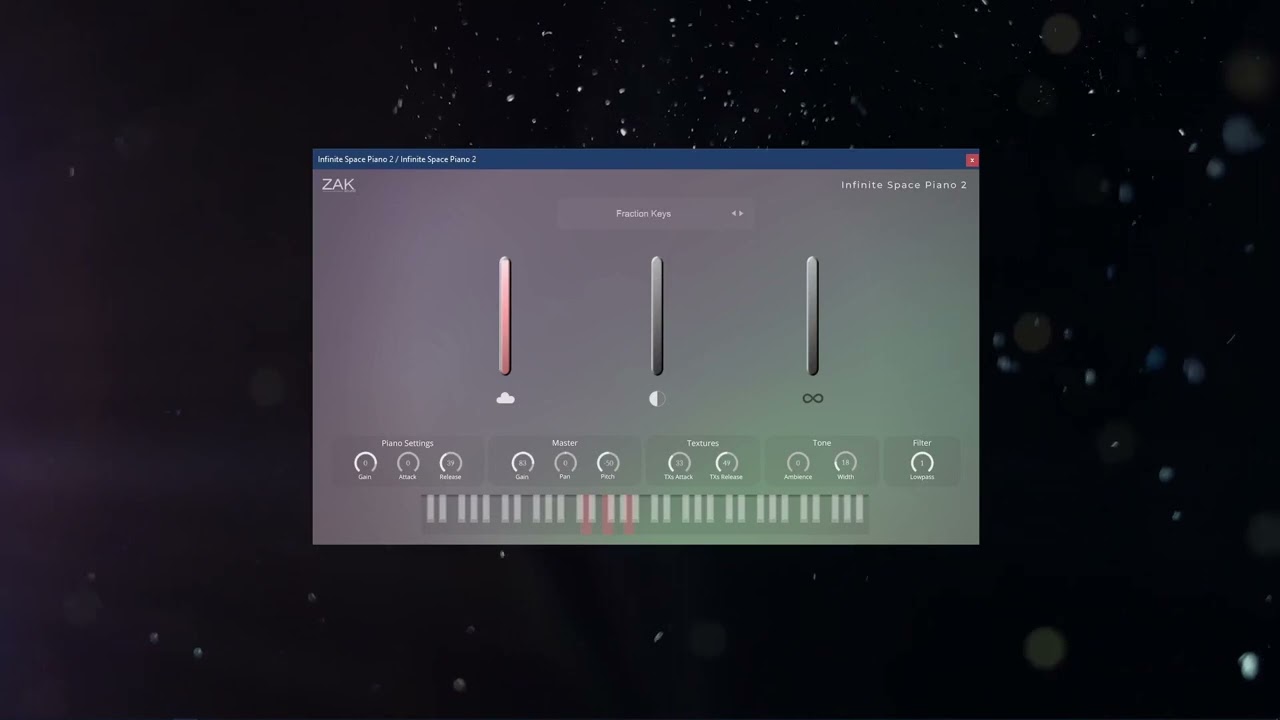1280x720 pixels.
Task: Click the 'Piano Settings' section label
Action: [x=408, y=443]
